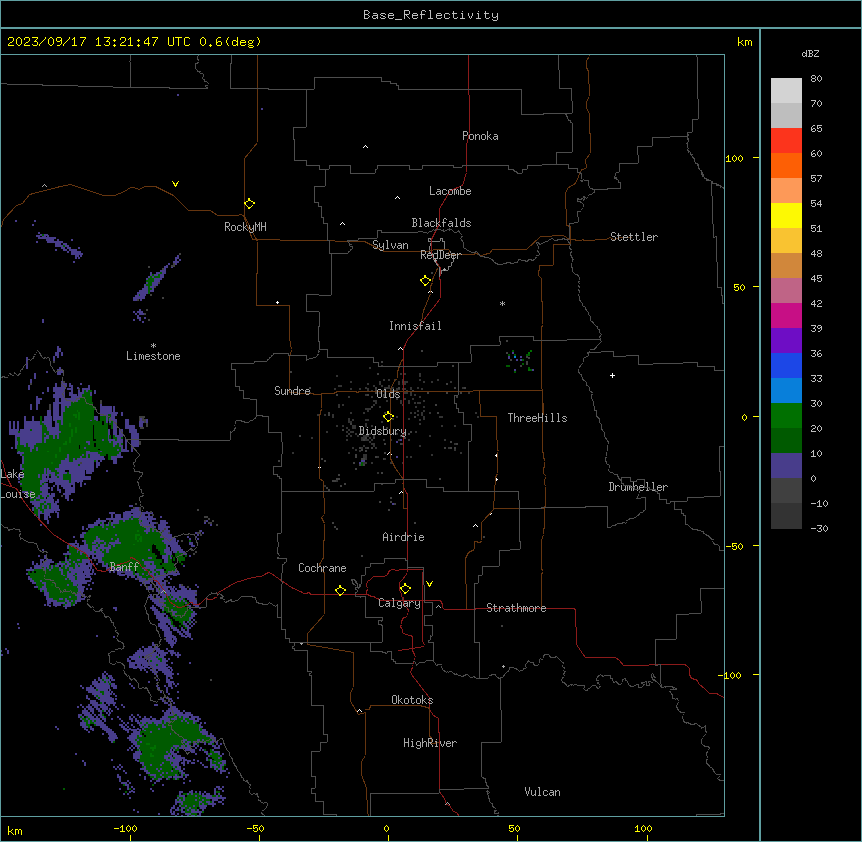Select the purple 39 dBZ legend swatch

(x=786, y=341)
